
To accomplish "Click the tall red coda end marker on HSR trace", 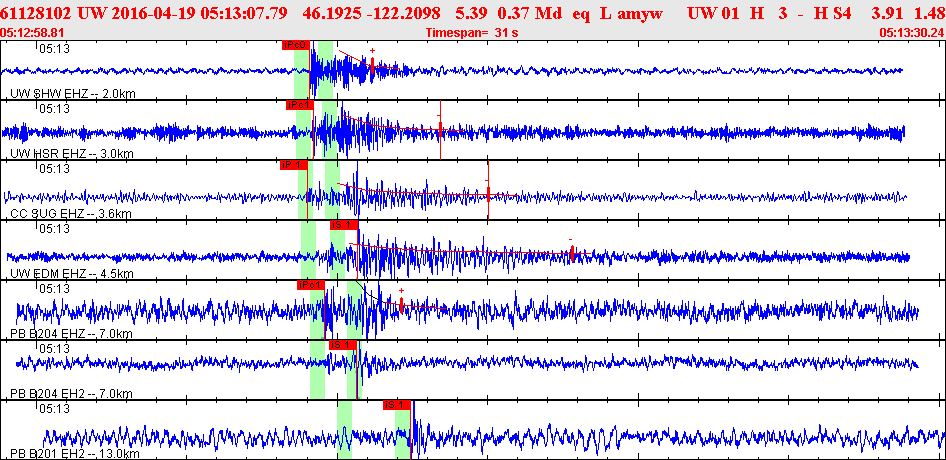I will pos(440,130).
